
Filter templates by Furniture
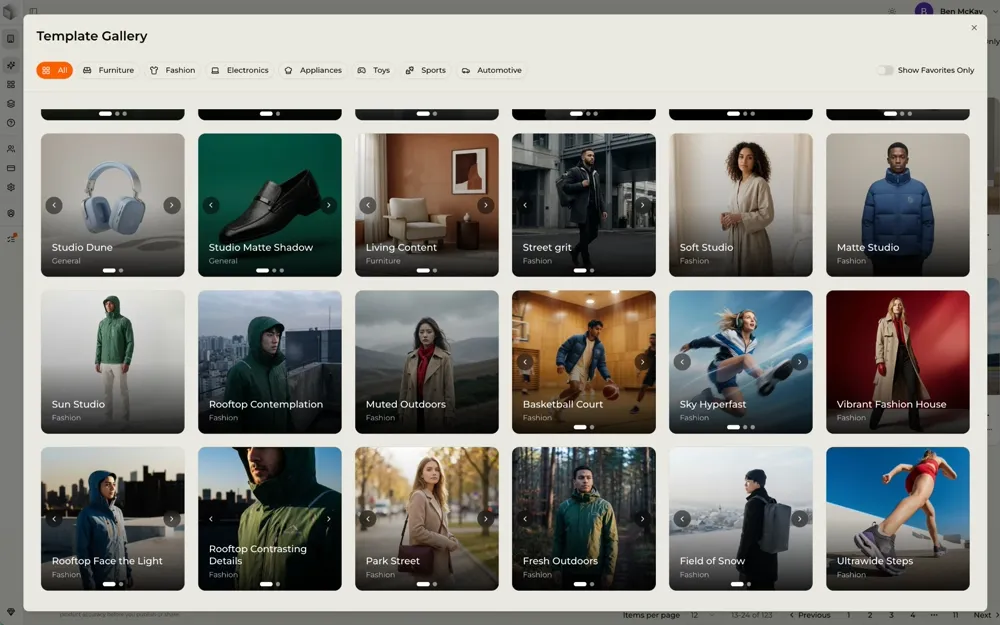[x=108, y=70]
